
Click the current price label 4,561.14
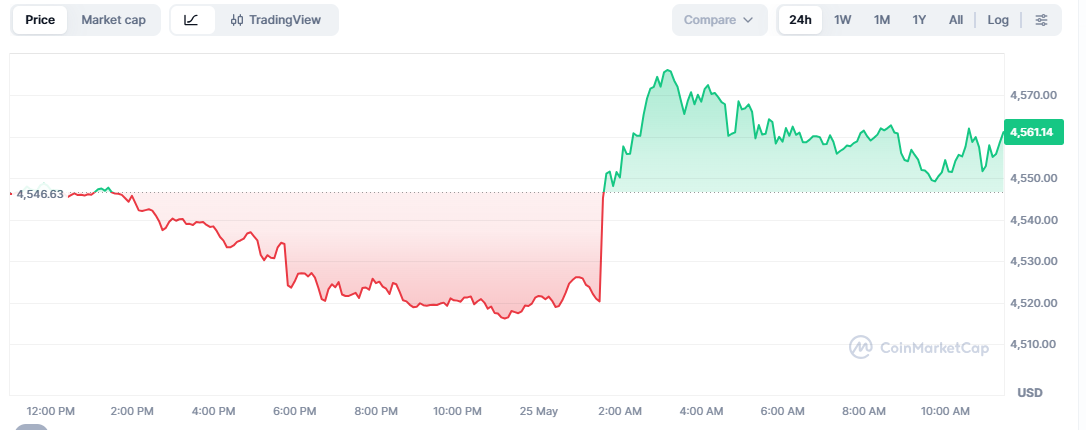click(1033, 132)
